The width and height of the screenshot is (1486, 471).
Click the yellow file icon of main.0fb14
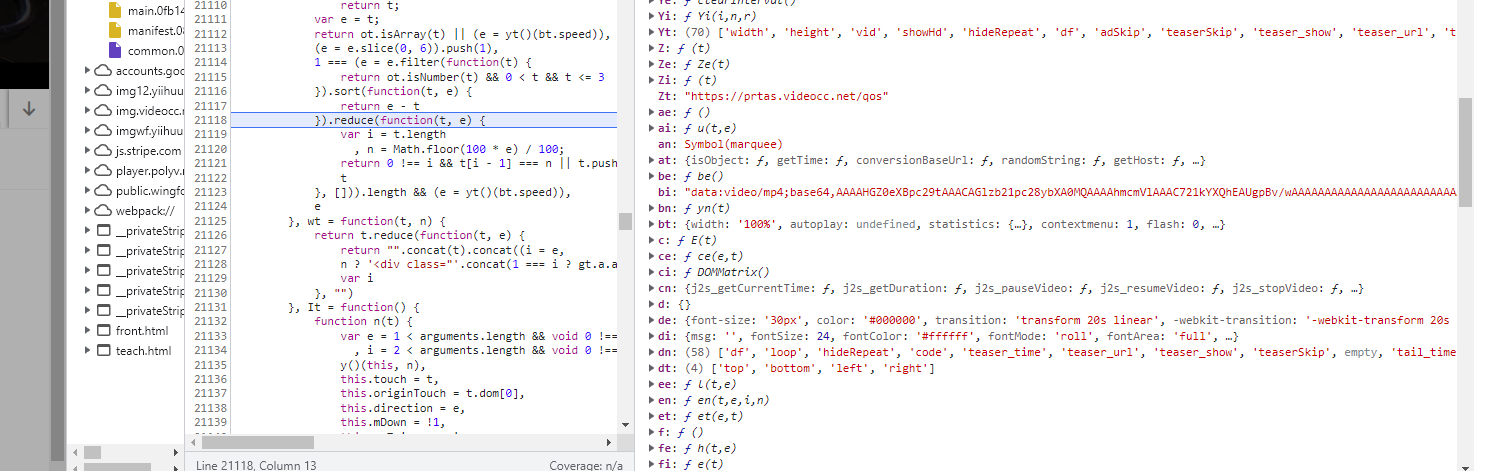point(115,11)
